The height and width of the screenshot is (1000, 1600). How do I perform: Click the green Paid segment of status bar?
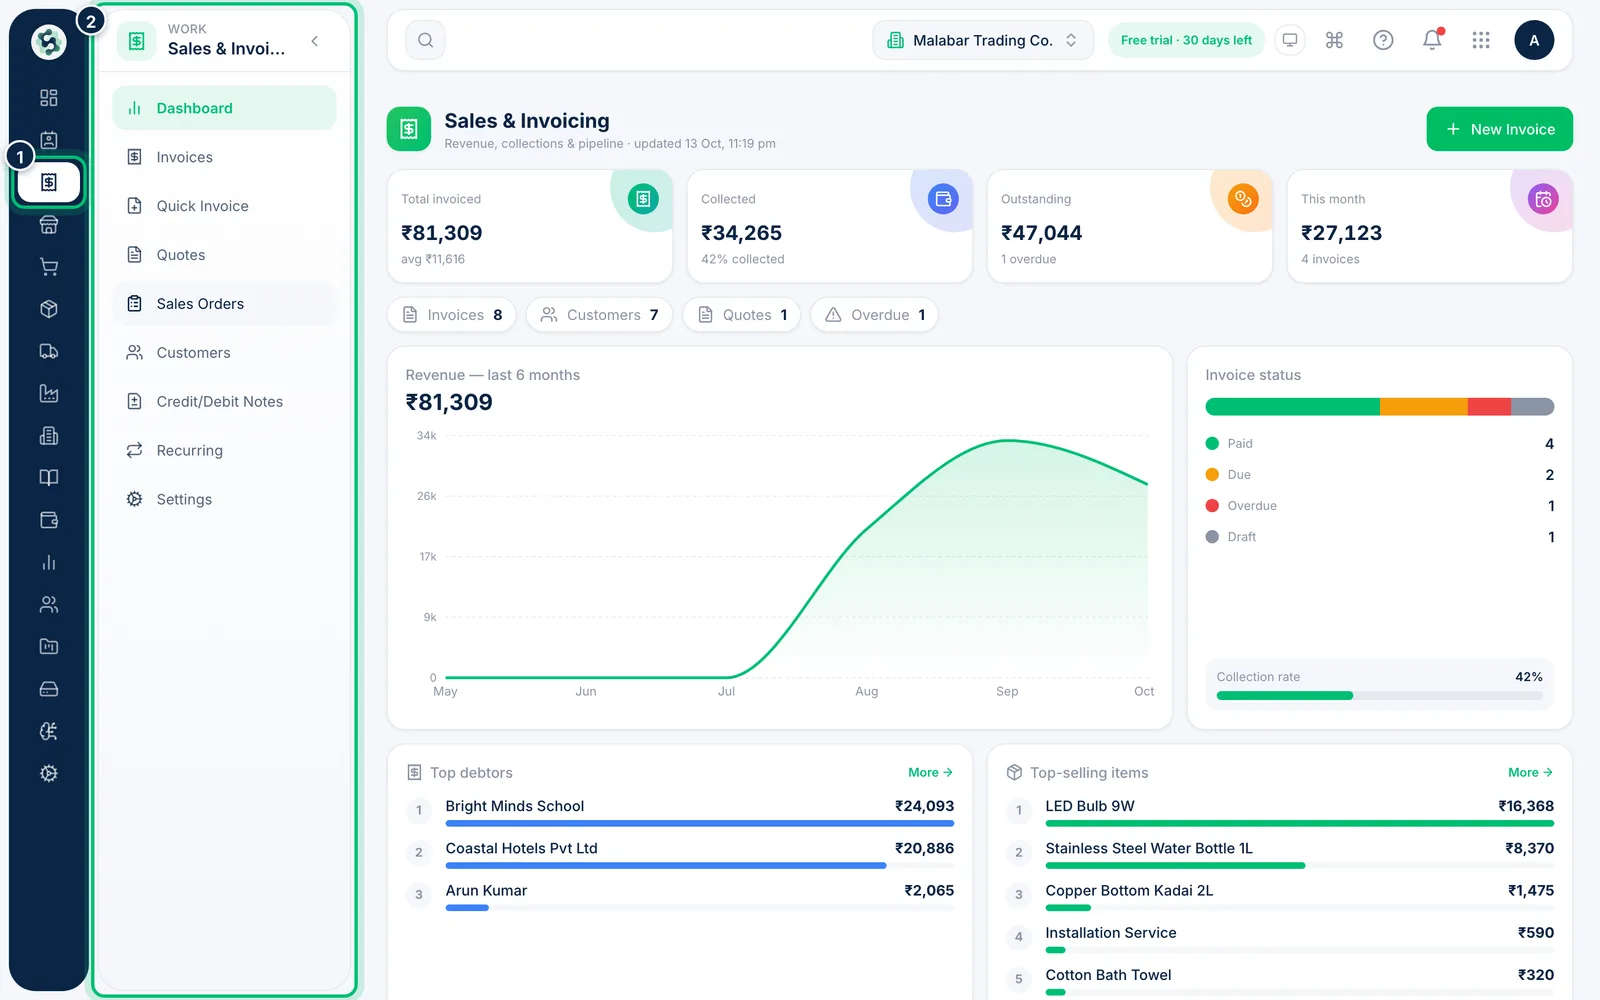click(x=1292, y=407)
